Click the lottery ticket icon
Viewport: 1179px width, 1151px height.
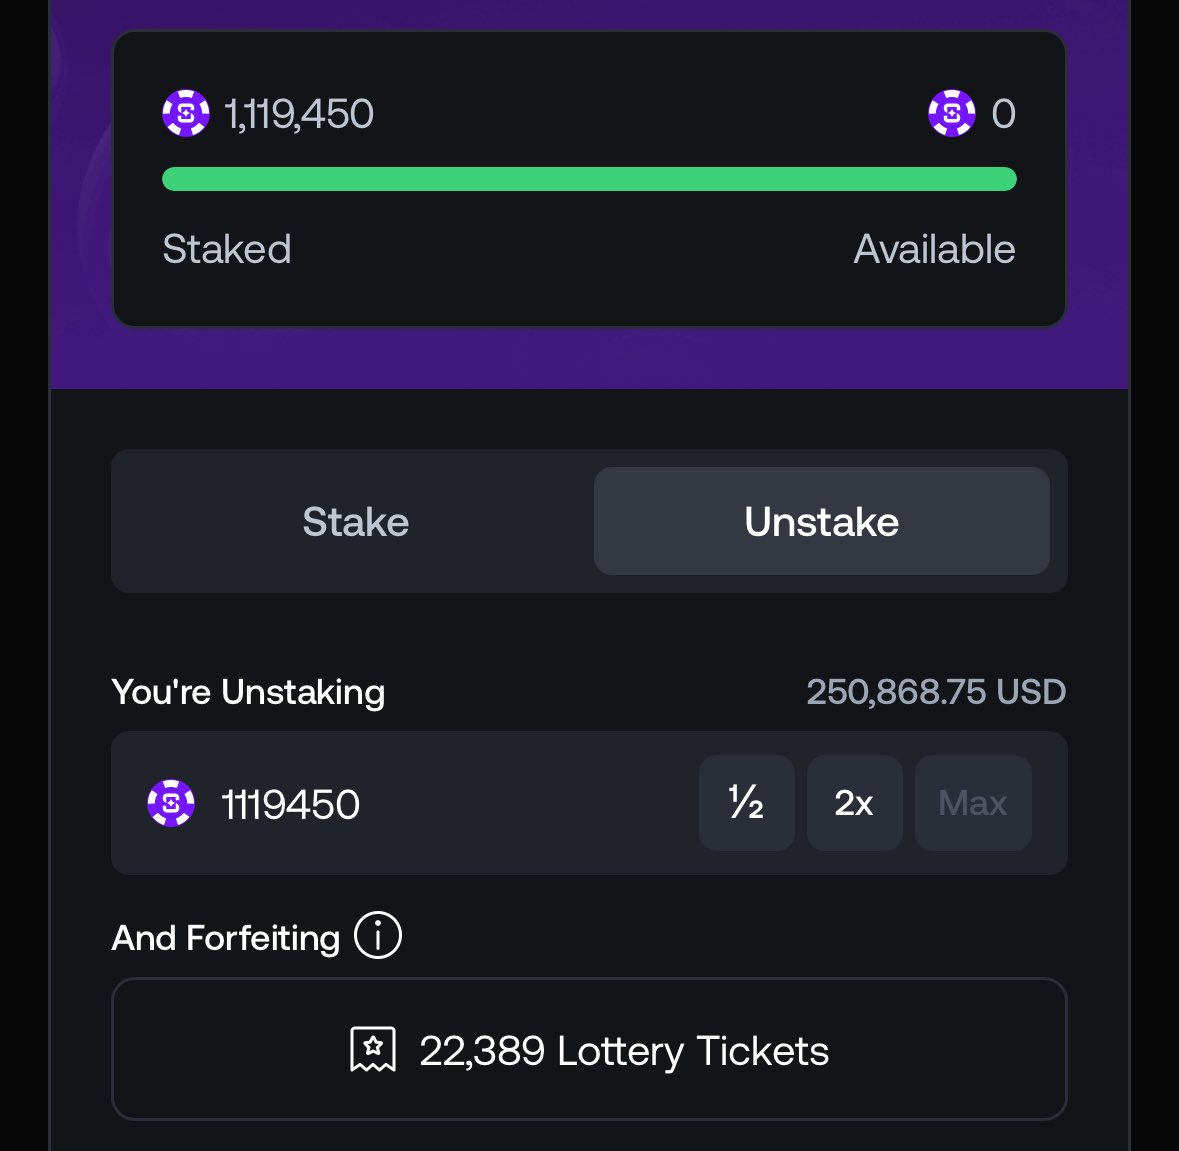coord(373,1050)
